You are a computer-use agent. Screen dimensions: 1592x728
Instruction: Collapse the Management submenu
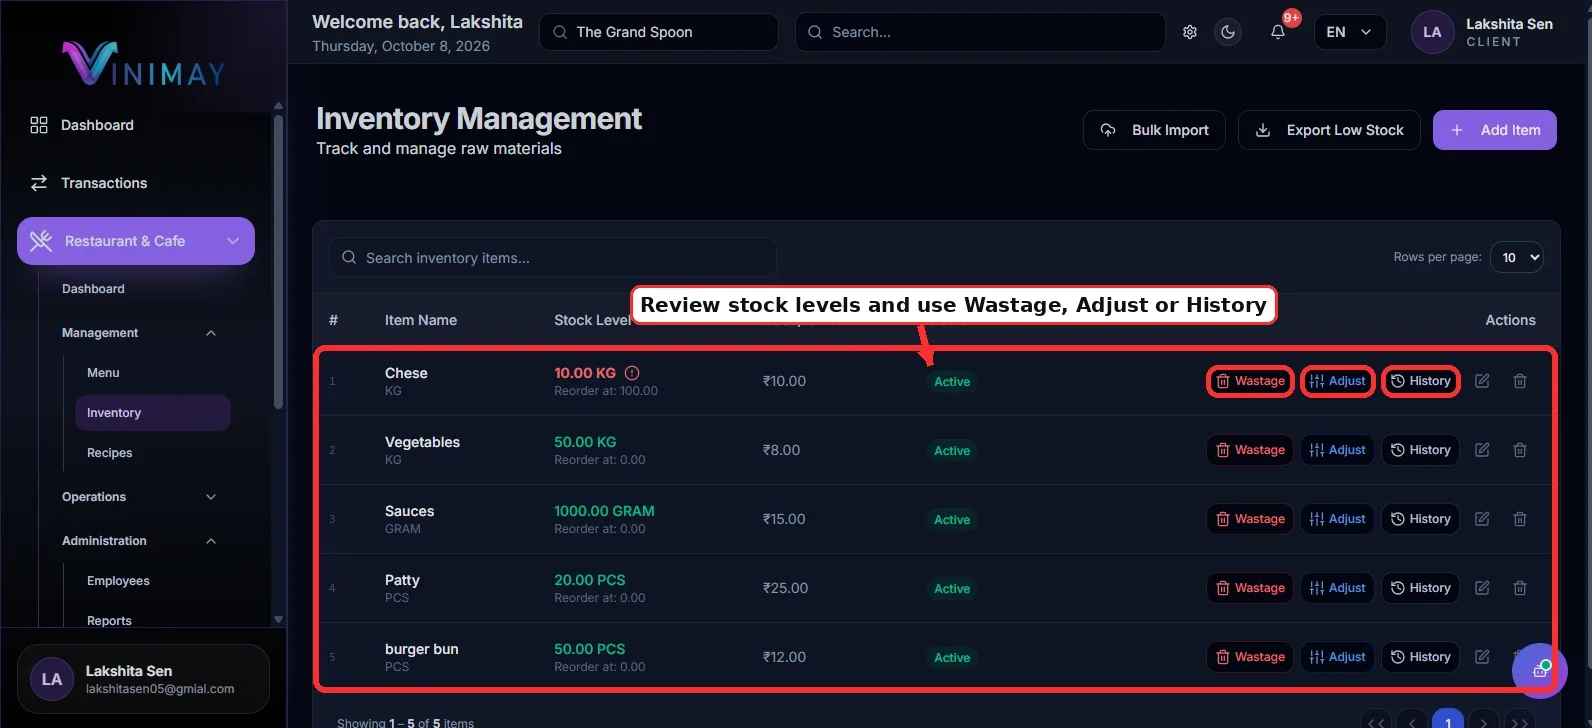[x=211, y=333]
